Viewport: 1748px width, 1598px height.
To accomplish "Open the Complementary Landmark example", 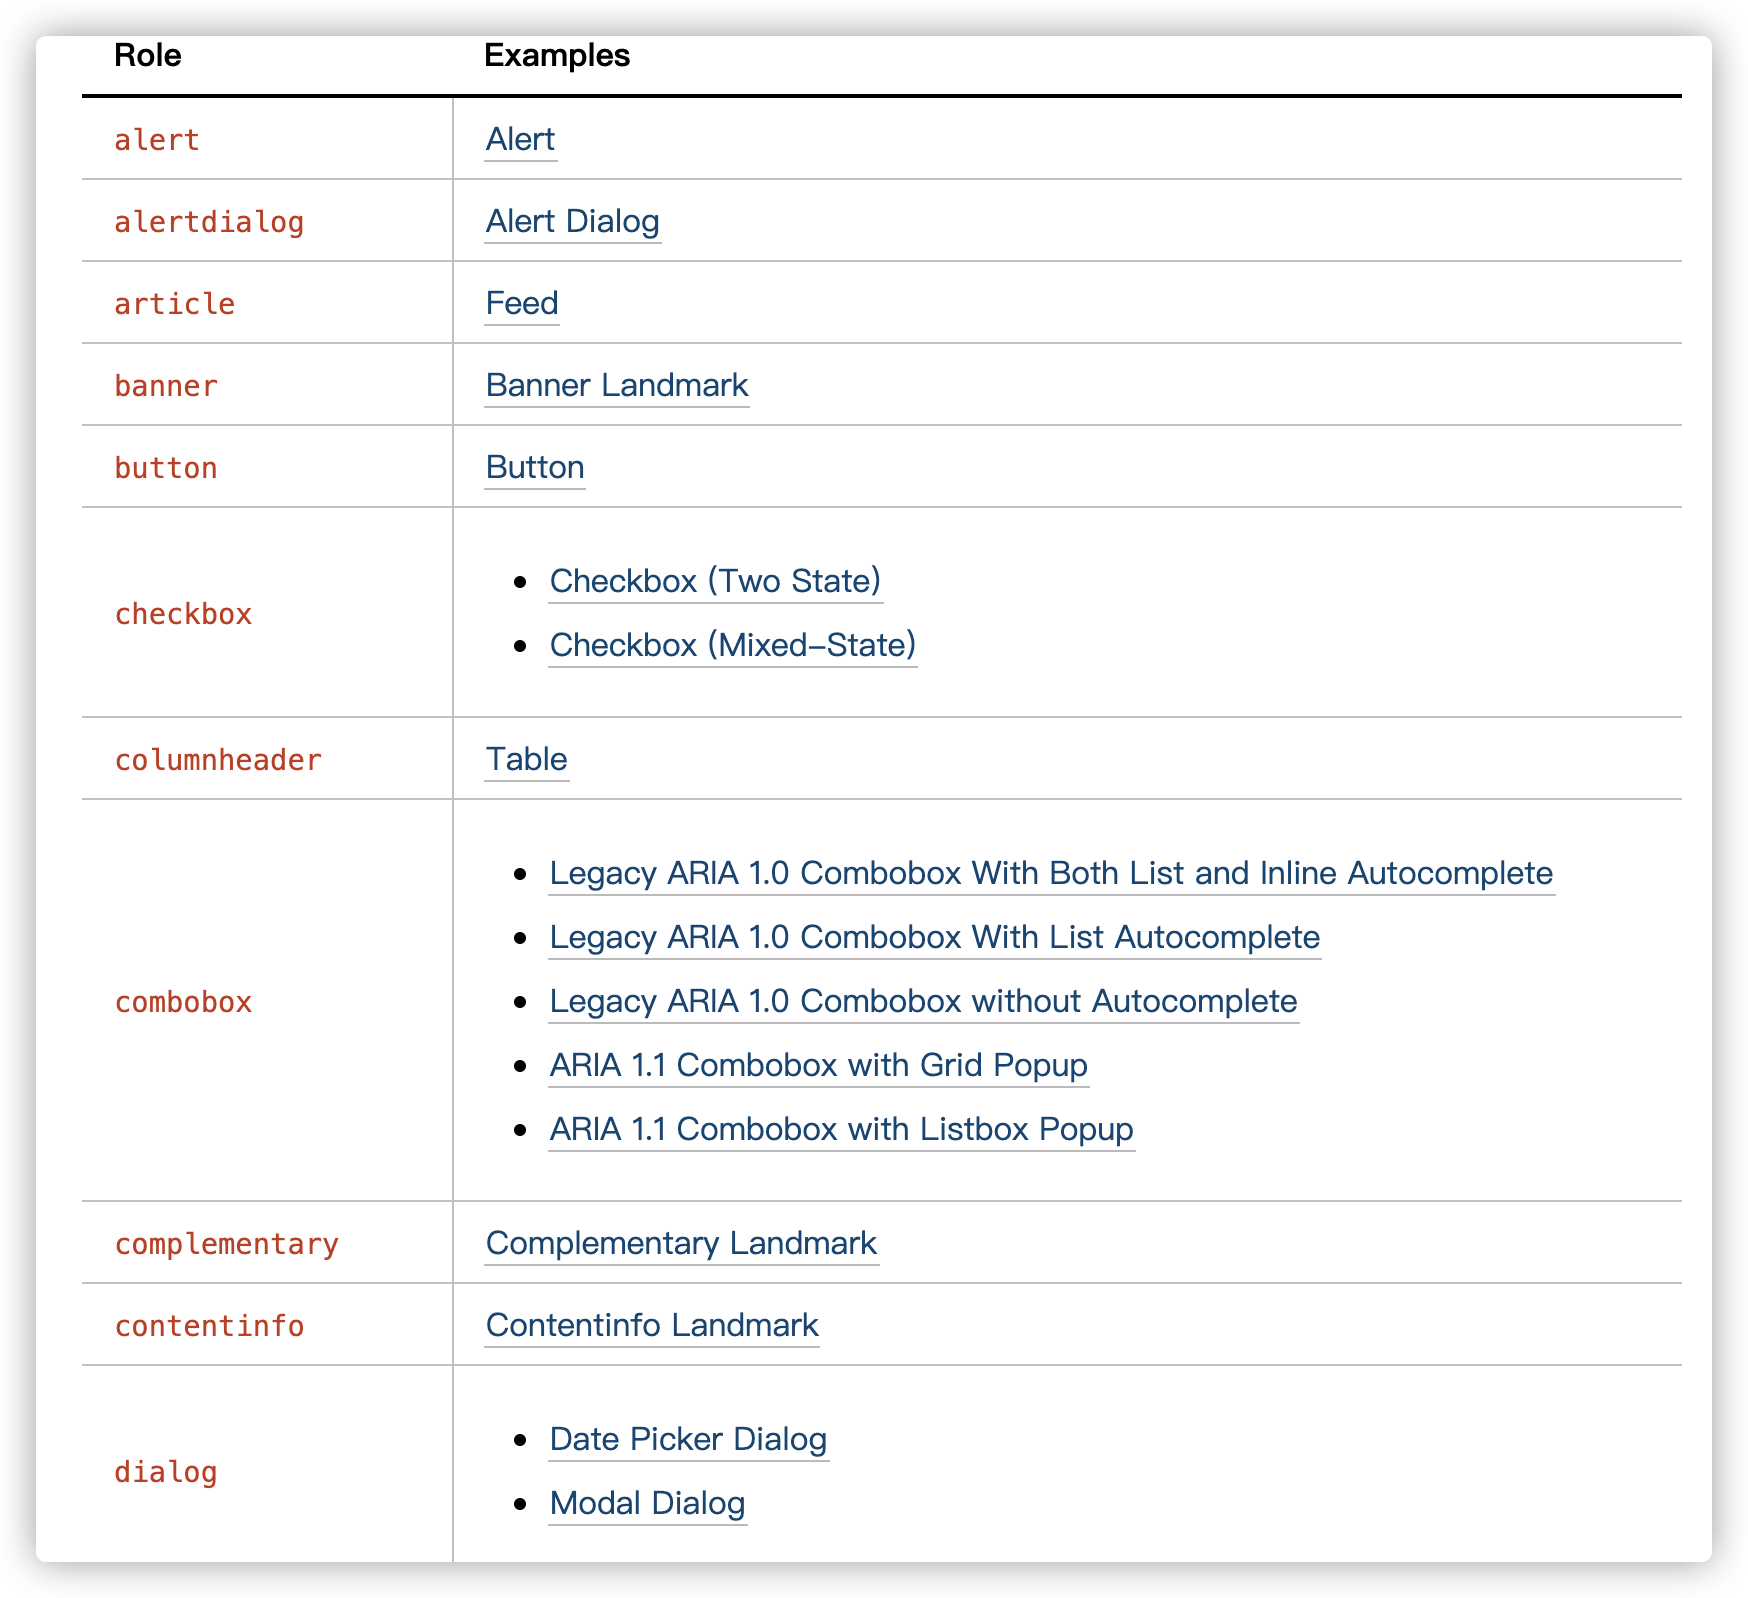I will (681, 1243).
